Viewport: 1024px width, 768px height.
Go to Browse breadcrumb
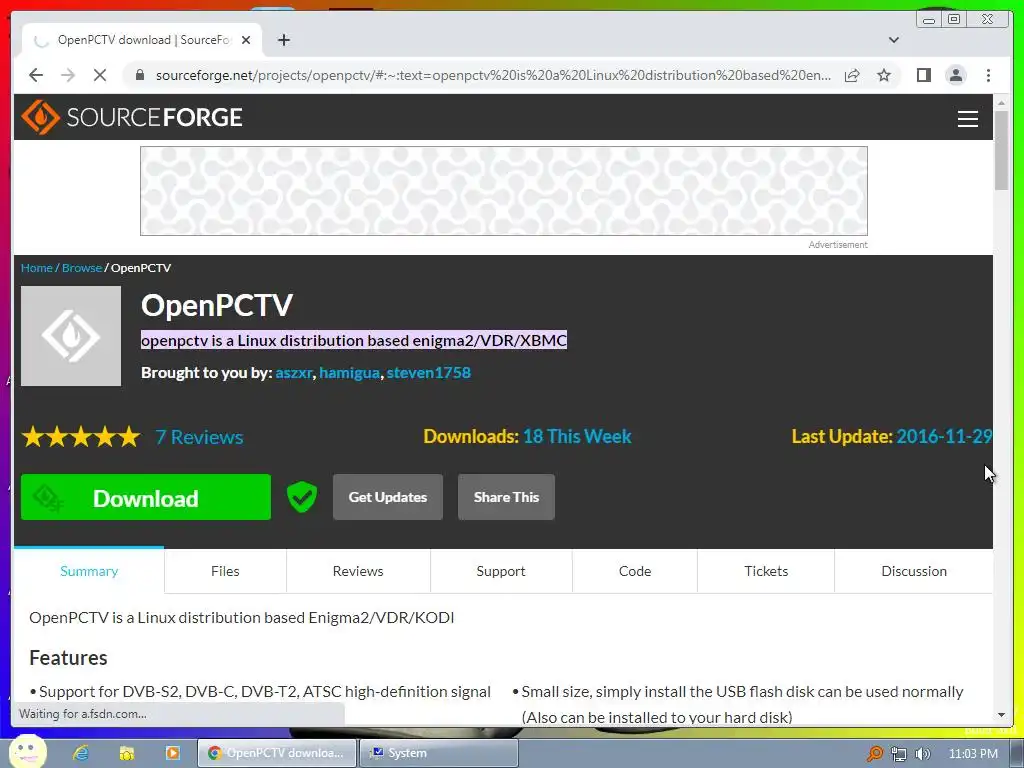[x=82, y=268]
